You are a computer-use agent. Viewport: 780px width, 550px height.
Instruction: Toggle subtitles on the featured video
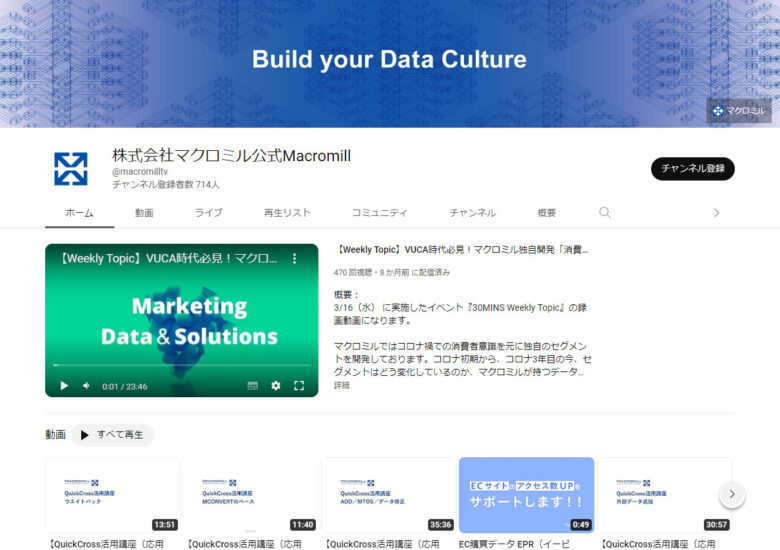253,386
